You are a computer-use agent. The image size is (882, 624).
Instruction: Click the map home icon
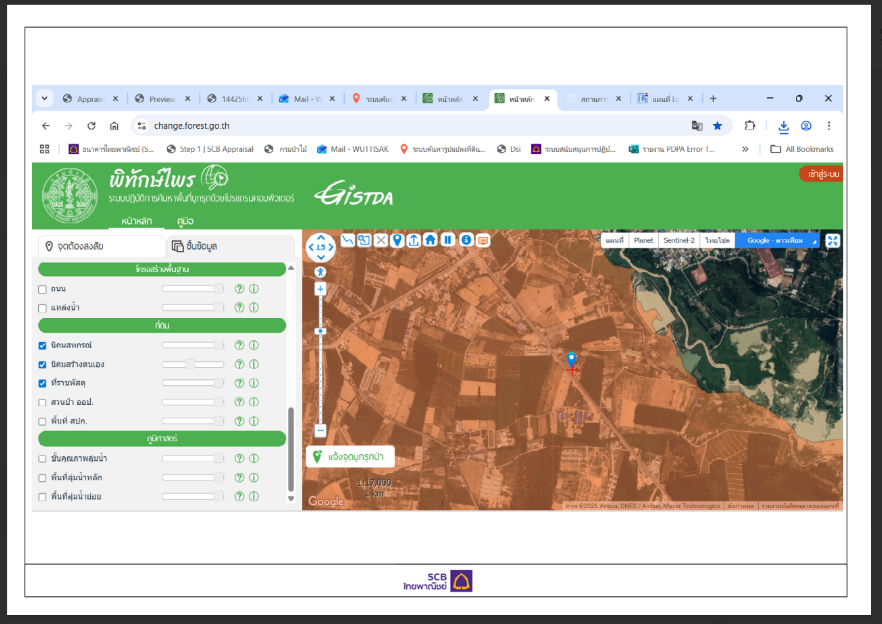[430, 240]
